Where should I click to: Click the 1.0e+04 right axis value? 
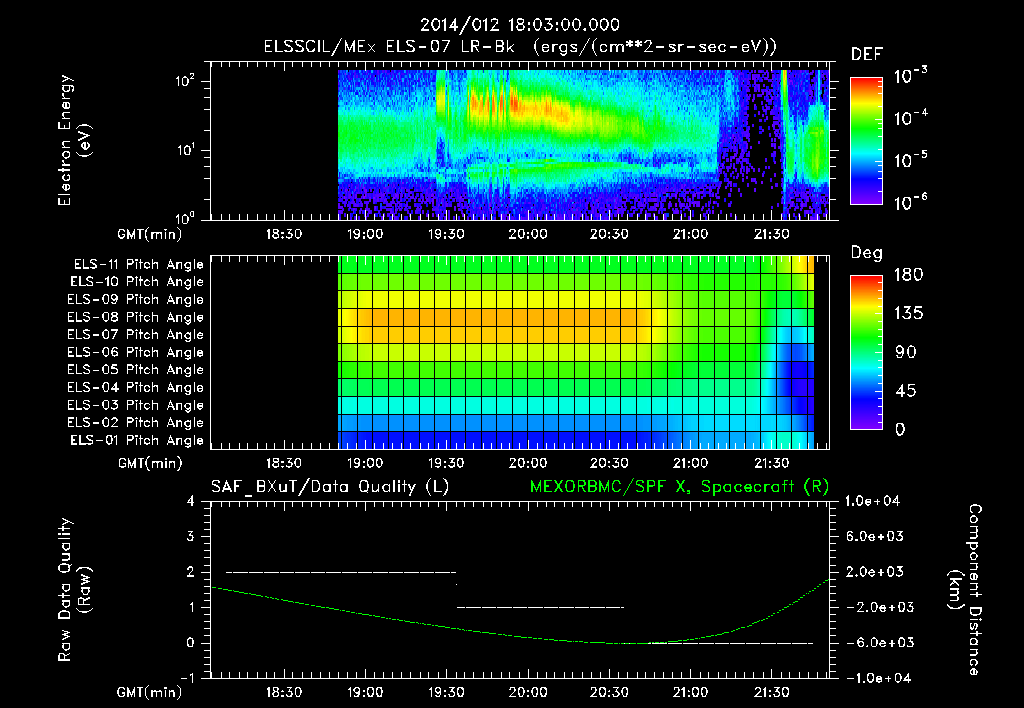[x=872, y=502]
